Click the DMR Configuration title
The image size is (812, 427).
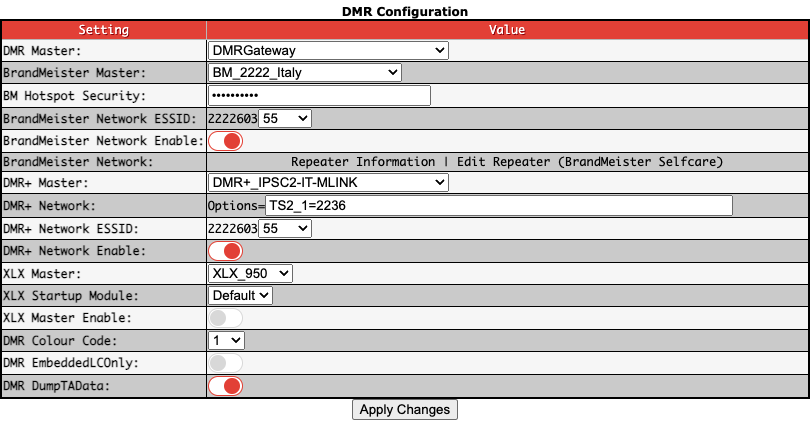pyautogui.click(x=405, y=11)
